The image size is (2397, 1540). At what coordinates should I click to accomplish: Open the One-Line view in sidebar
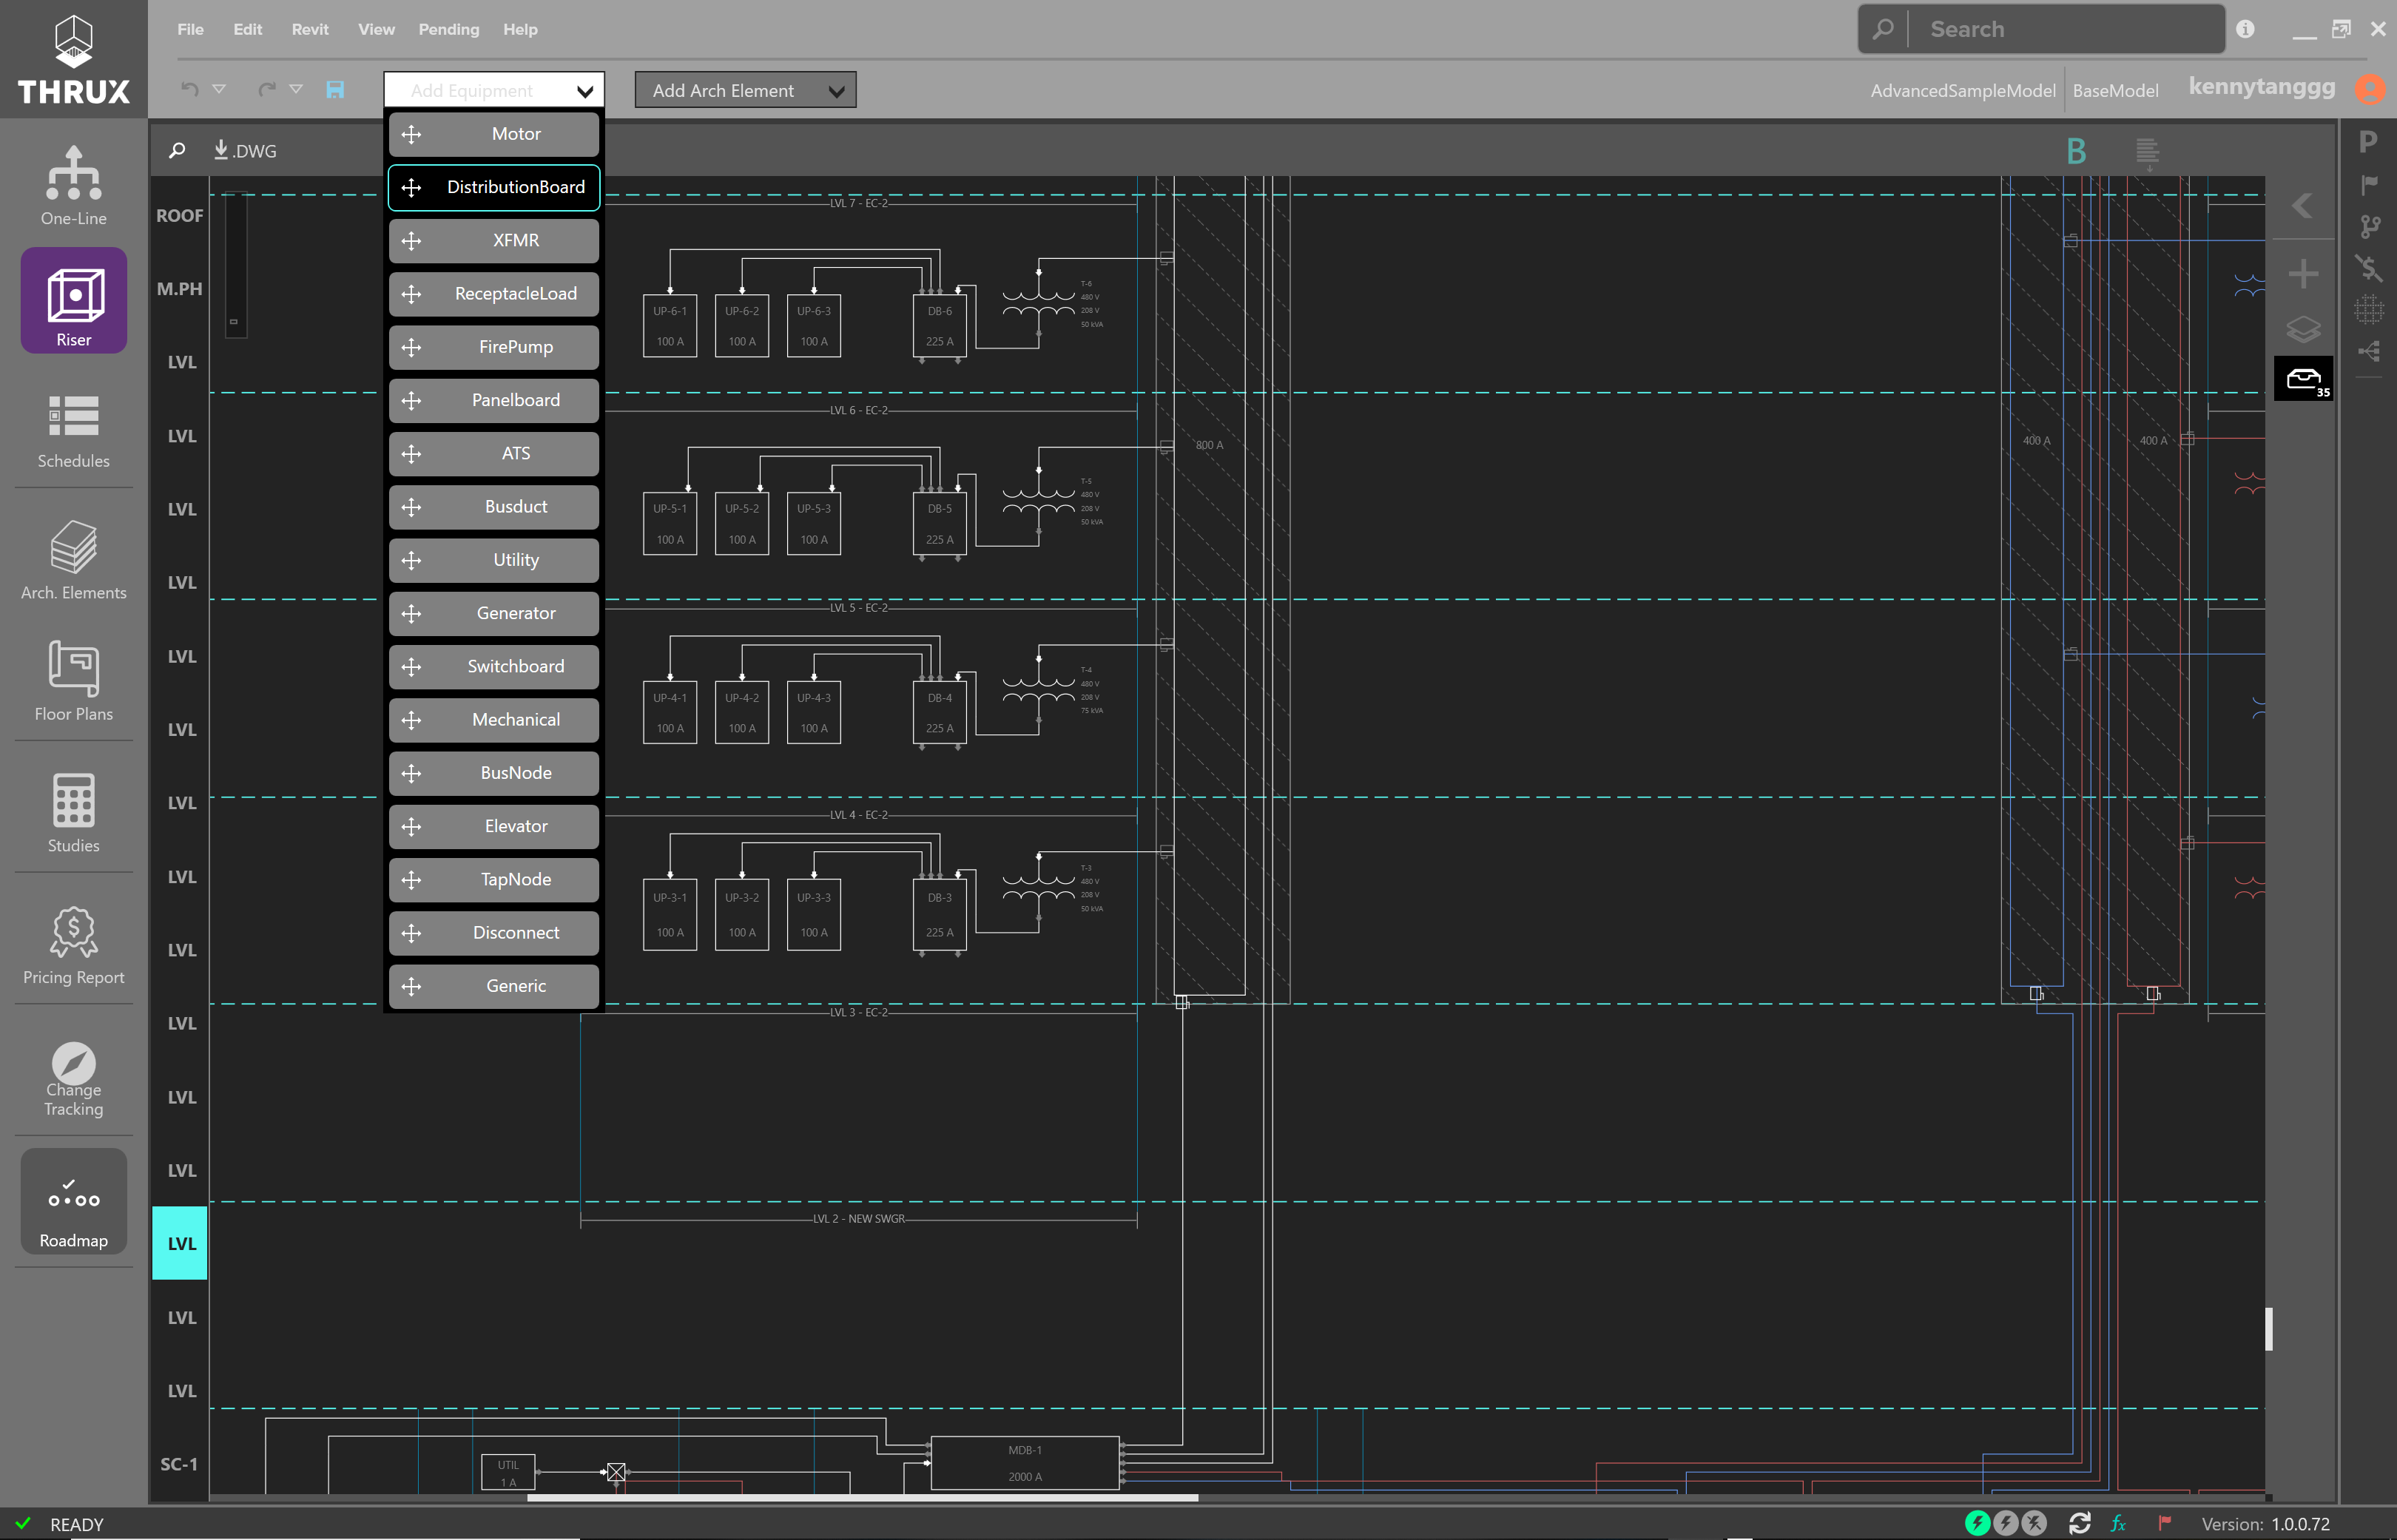(73, 185)
